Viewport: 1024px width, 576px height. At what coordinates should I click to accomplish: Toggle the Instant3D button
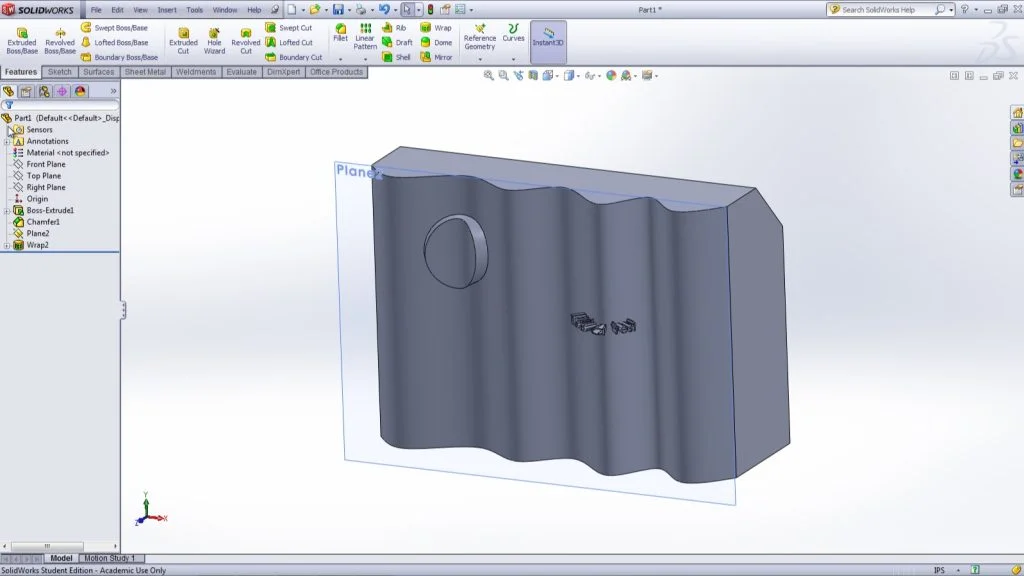548,38
